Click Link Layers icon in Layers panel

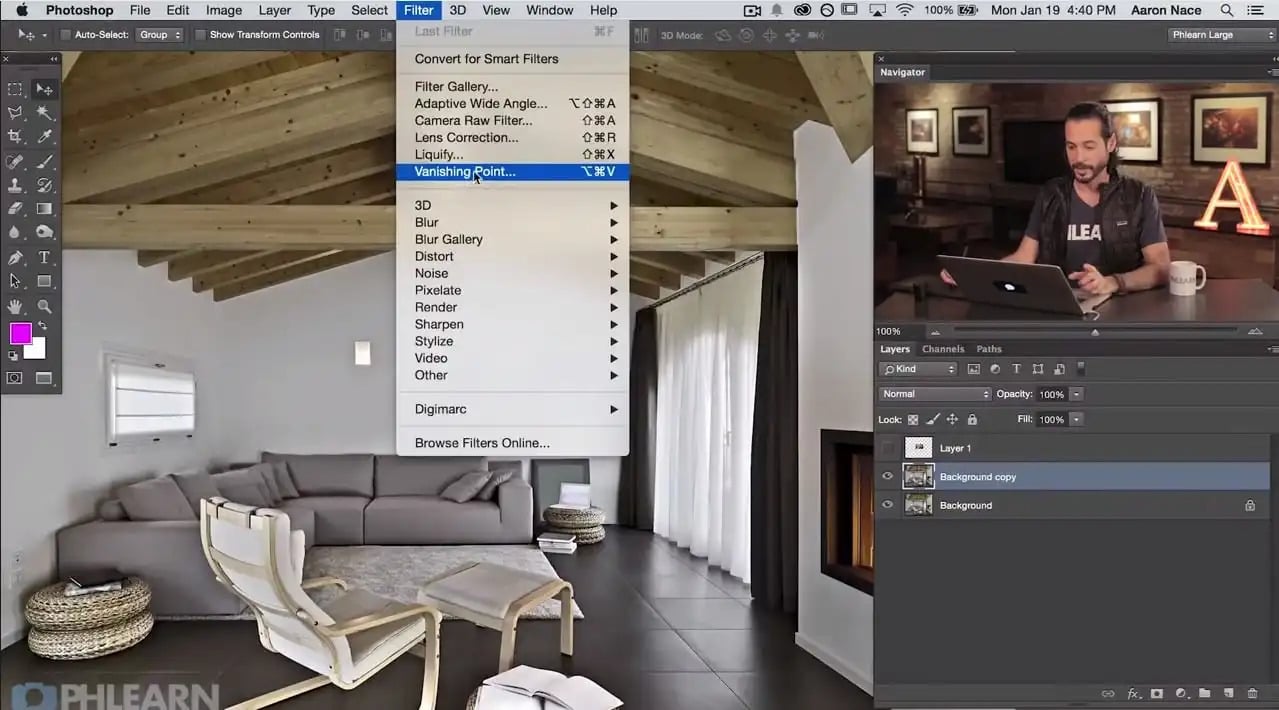(1108, 693)
